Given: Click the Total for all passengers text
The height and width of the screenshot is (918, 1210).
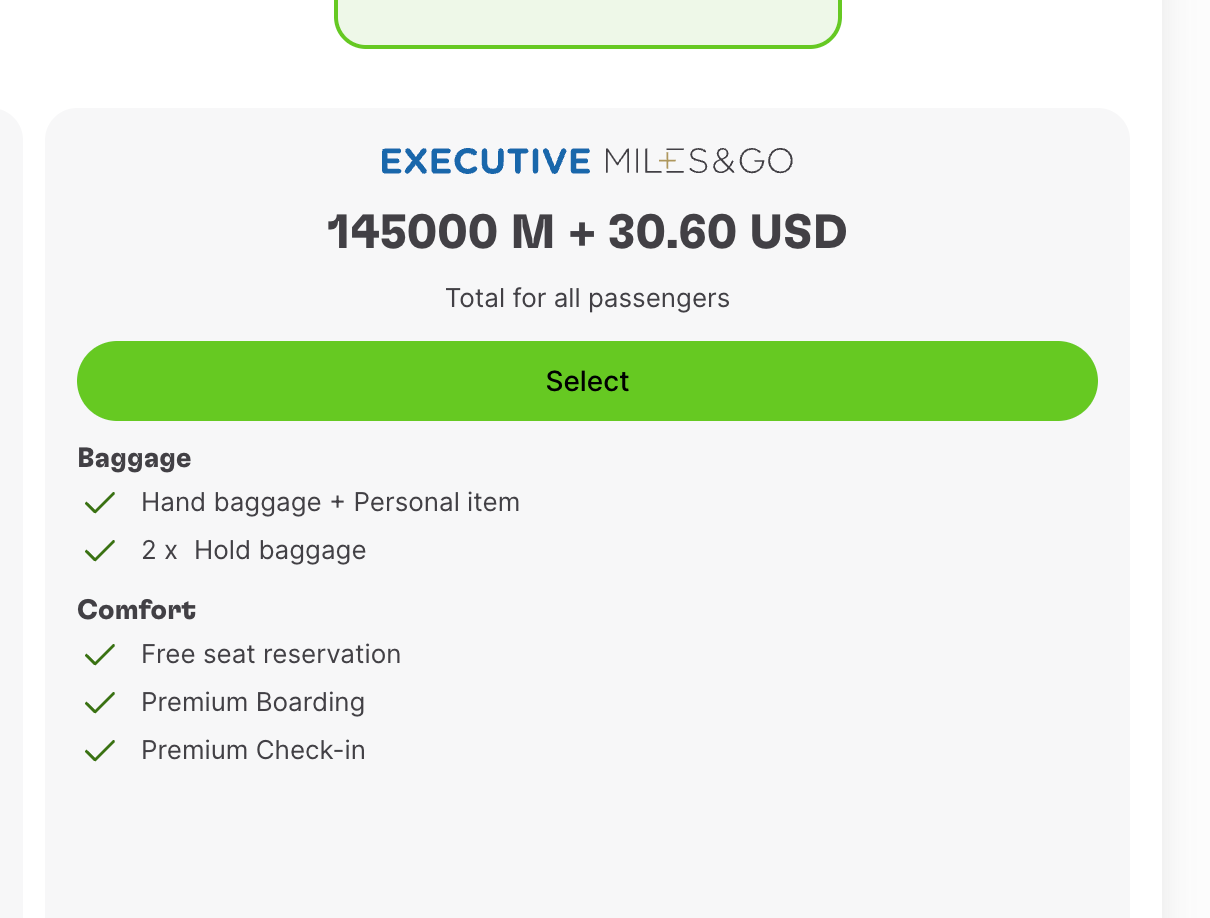Looking at the screenshot, I should 587,298.
